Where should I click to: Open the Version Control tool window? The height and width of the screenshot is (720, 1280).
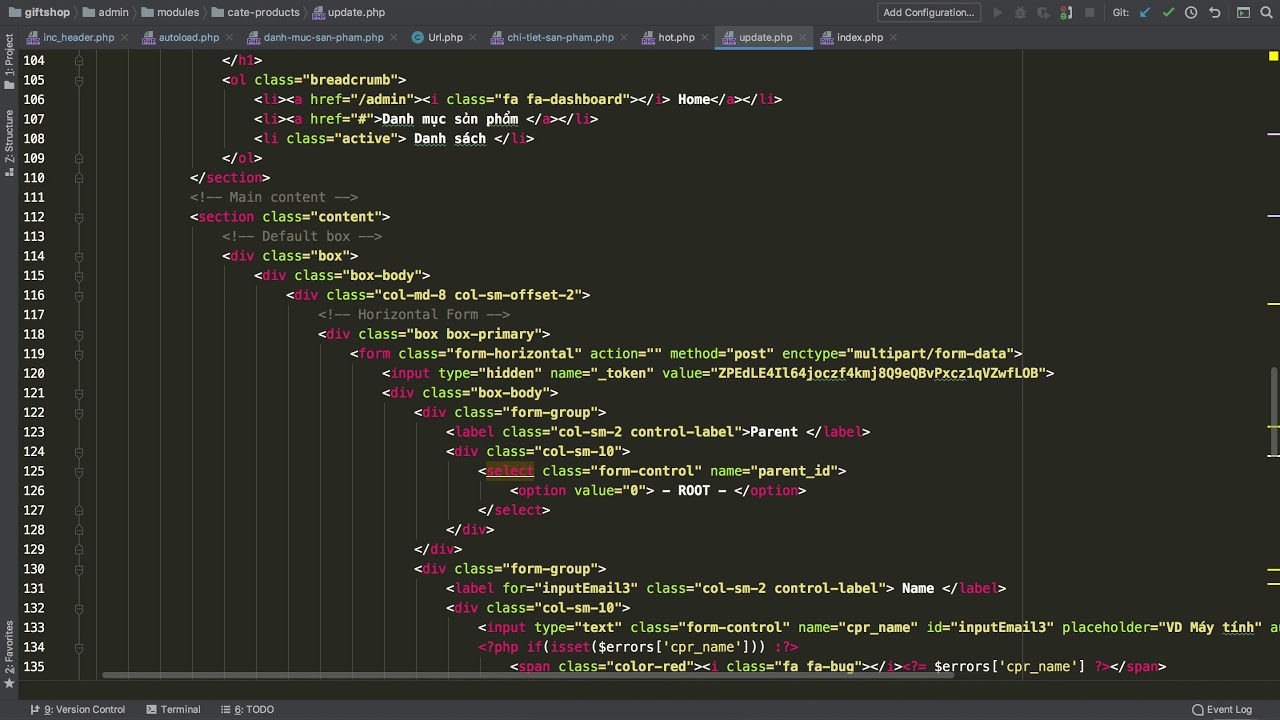click(78, 710)
